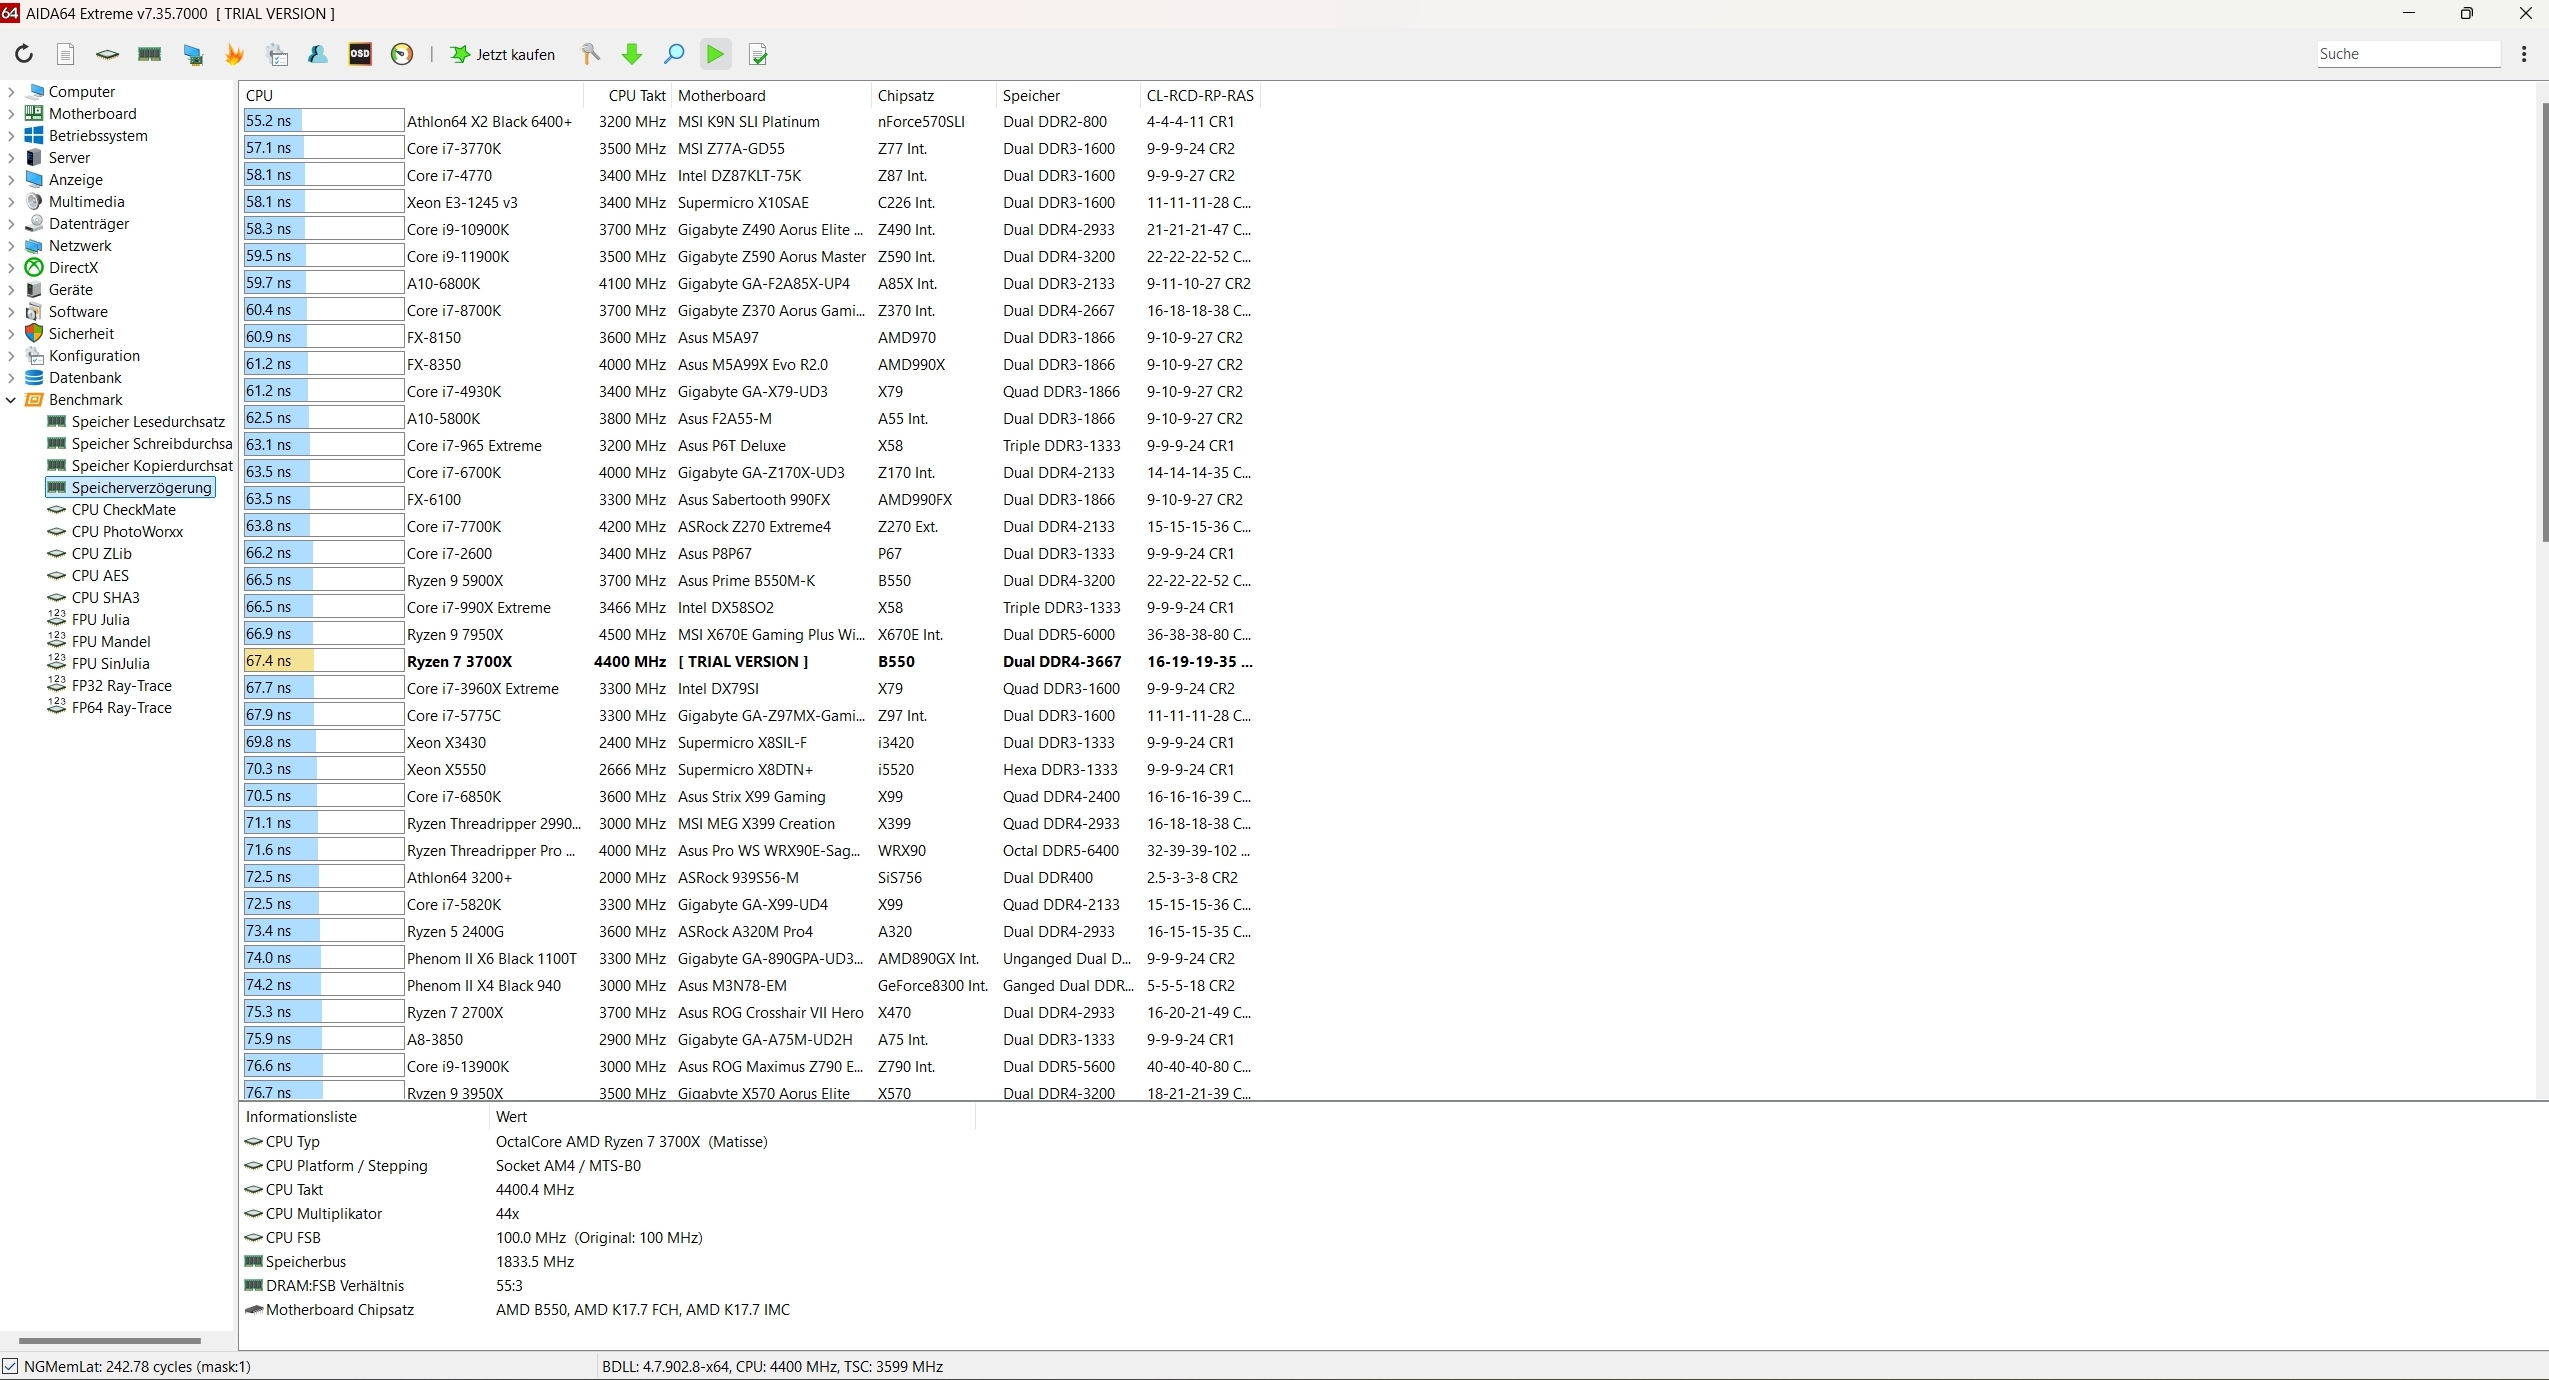Select Sicherheit in the tree
The image size is (2549, 1380).
[x=81, y=334]
